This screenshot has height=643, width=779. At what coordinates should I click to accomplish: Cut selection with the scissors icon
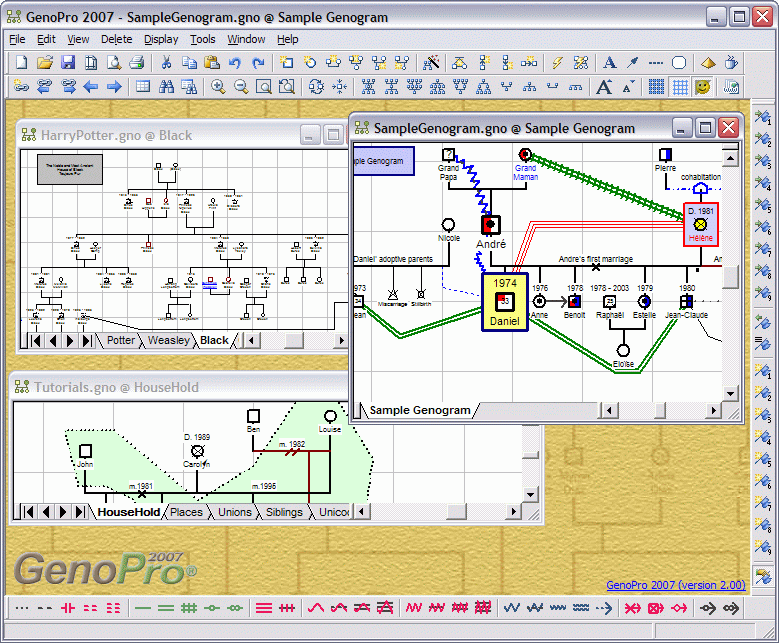[x=166, y=63]
